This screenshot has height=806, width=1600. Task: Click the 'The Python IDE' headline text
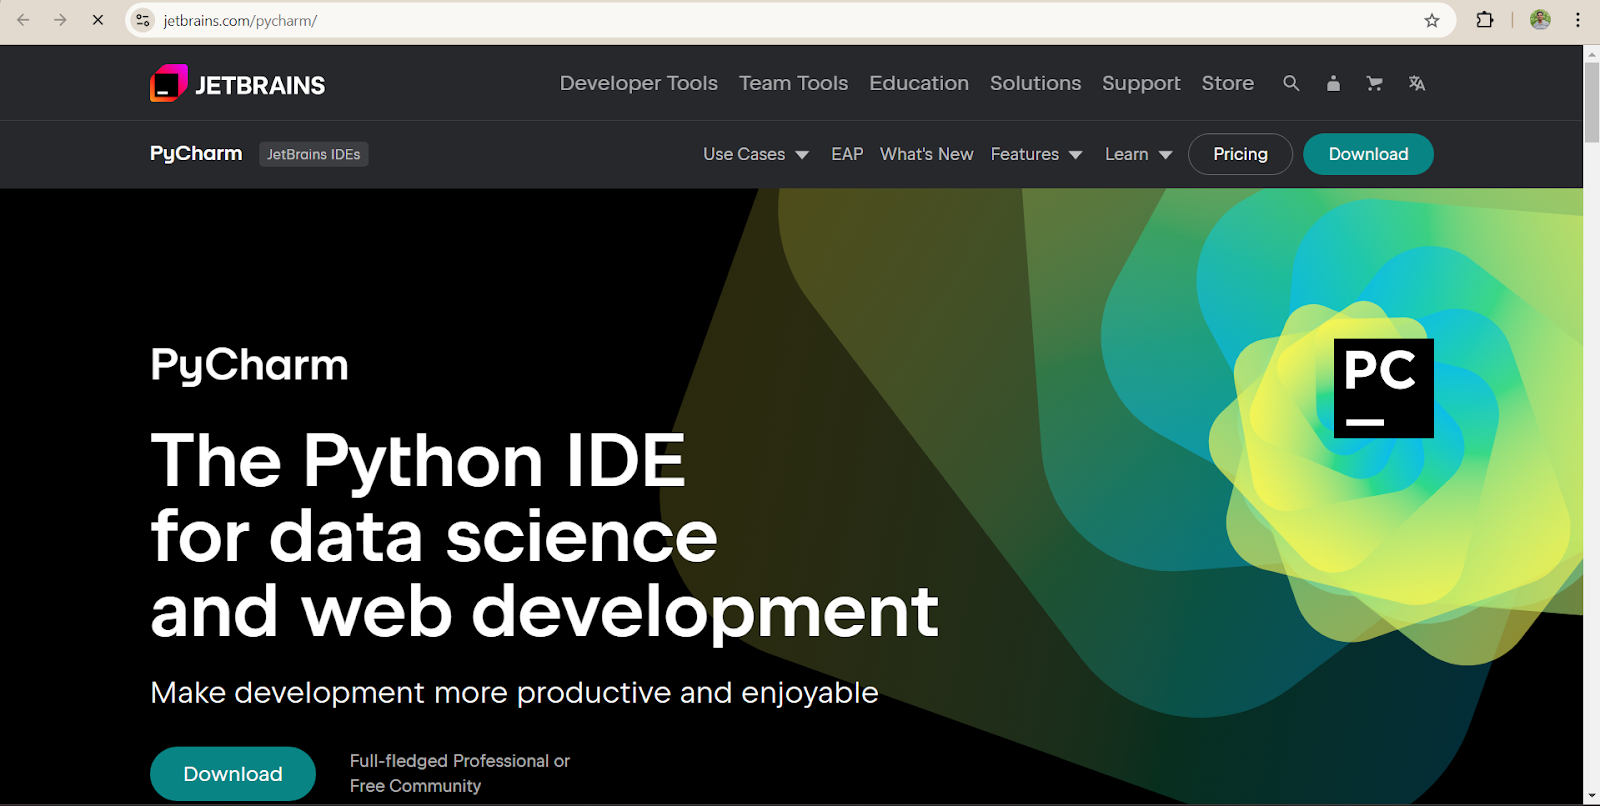pyautogui.click(x=418, y=460)
